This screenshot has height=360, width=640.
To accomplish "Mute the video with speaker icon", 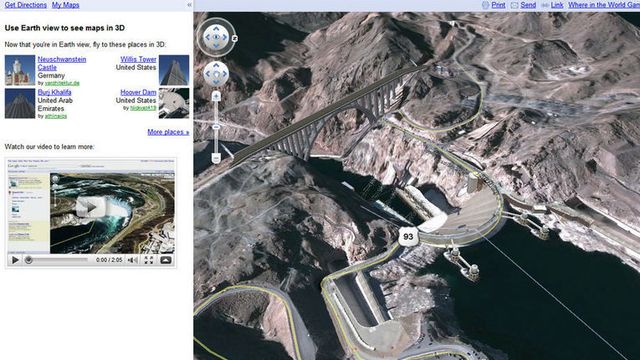I will [x=133, y=260].
